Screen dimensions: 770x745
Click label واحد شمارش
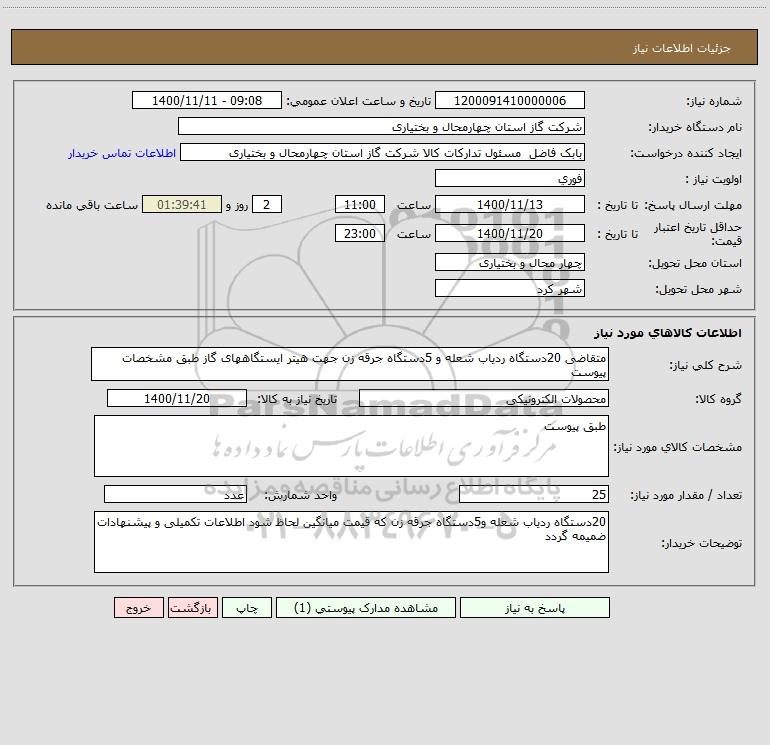tap(301, 495)
